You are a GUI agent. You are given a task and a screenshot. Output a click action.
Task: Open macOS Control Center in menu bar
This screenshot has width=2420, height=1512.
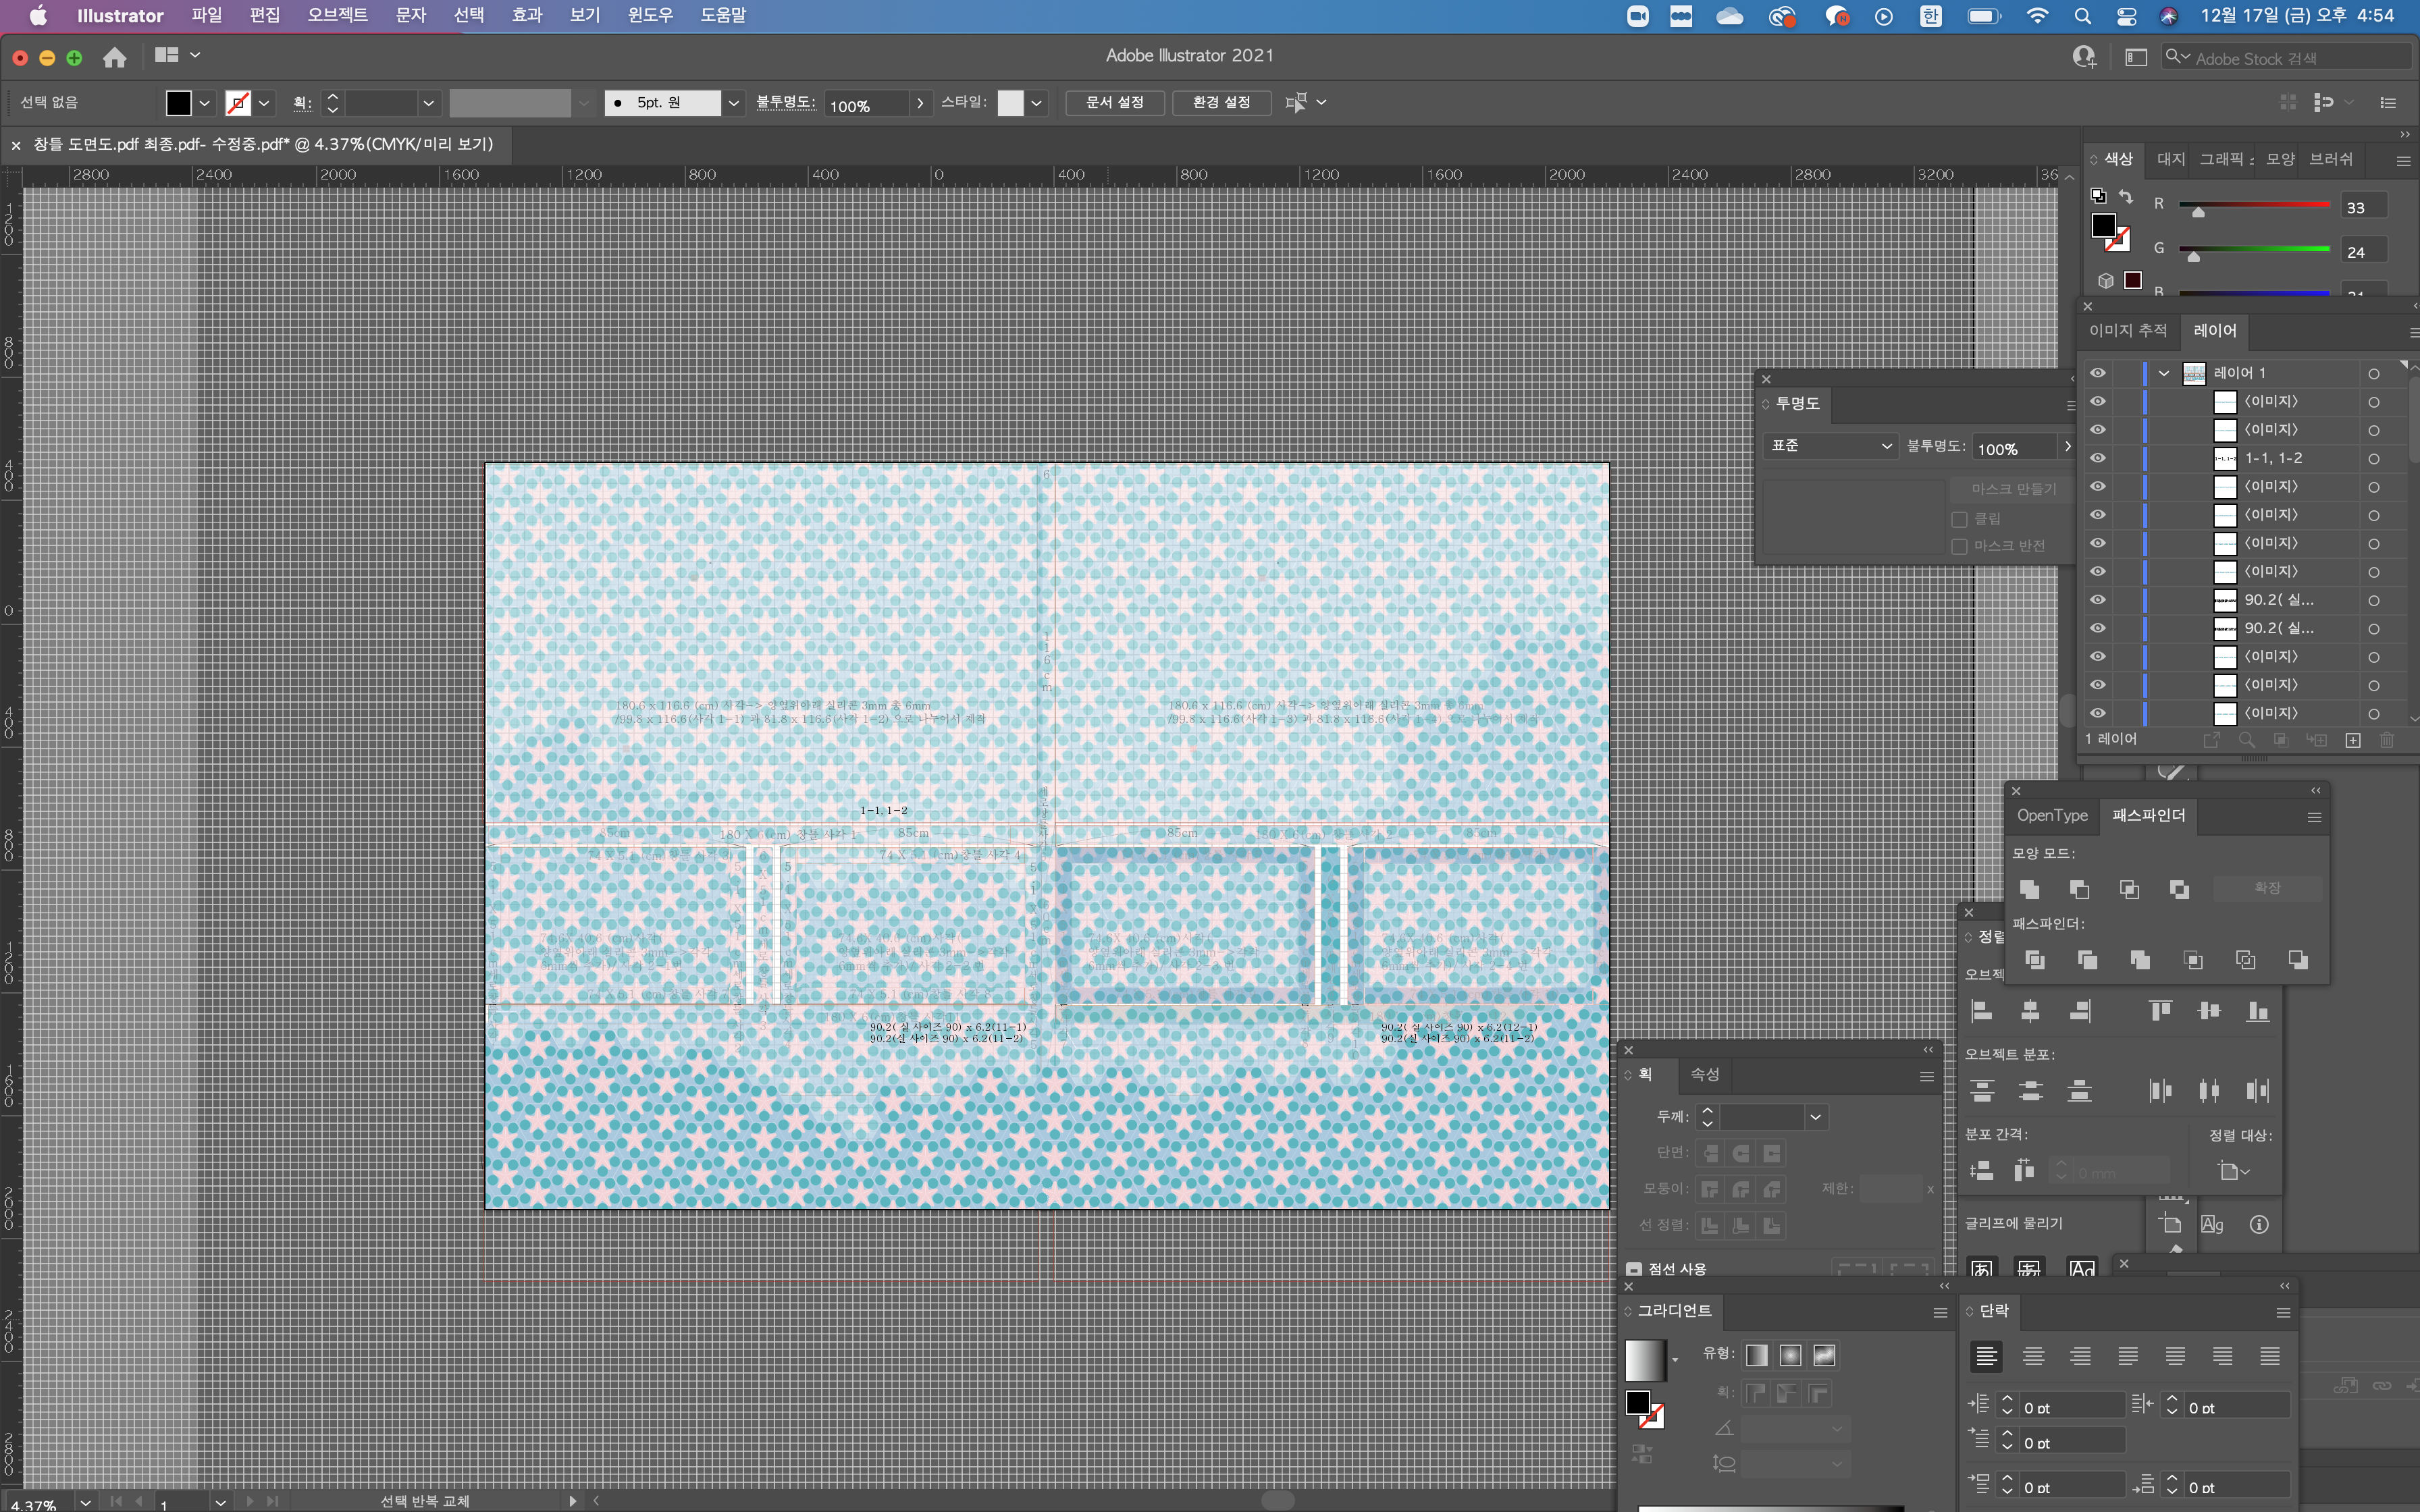2127,16
